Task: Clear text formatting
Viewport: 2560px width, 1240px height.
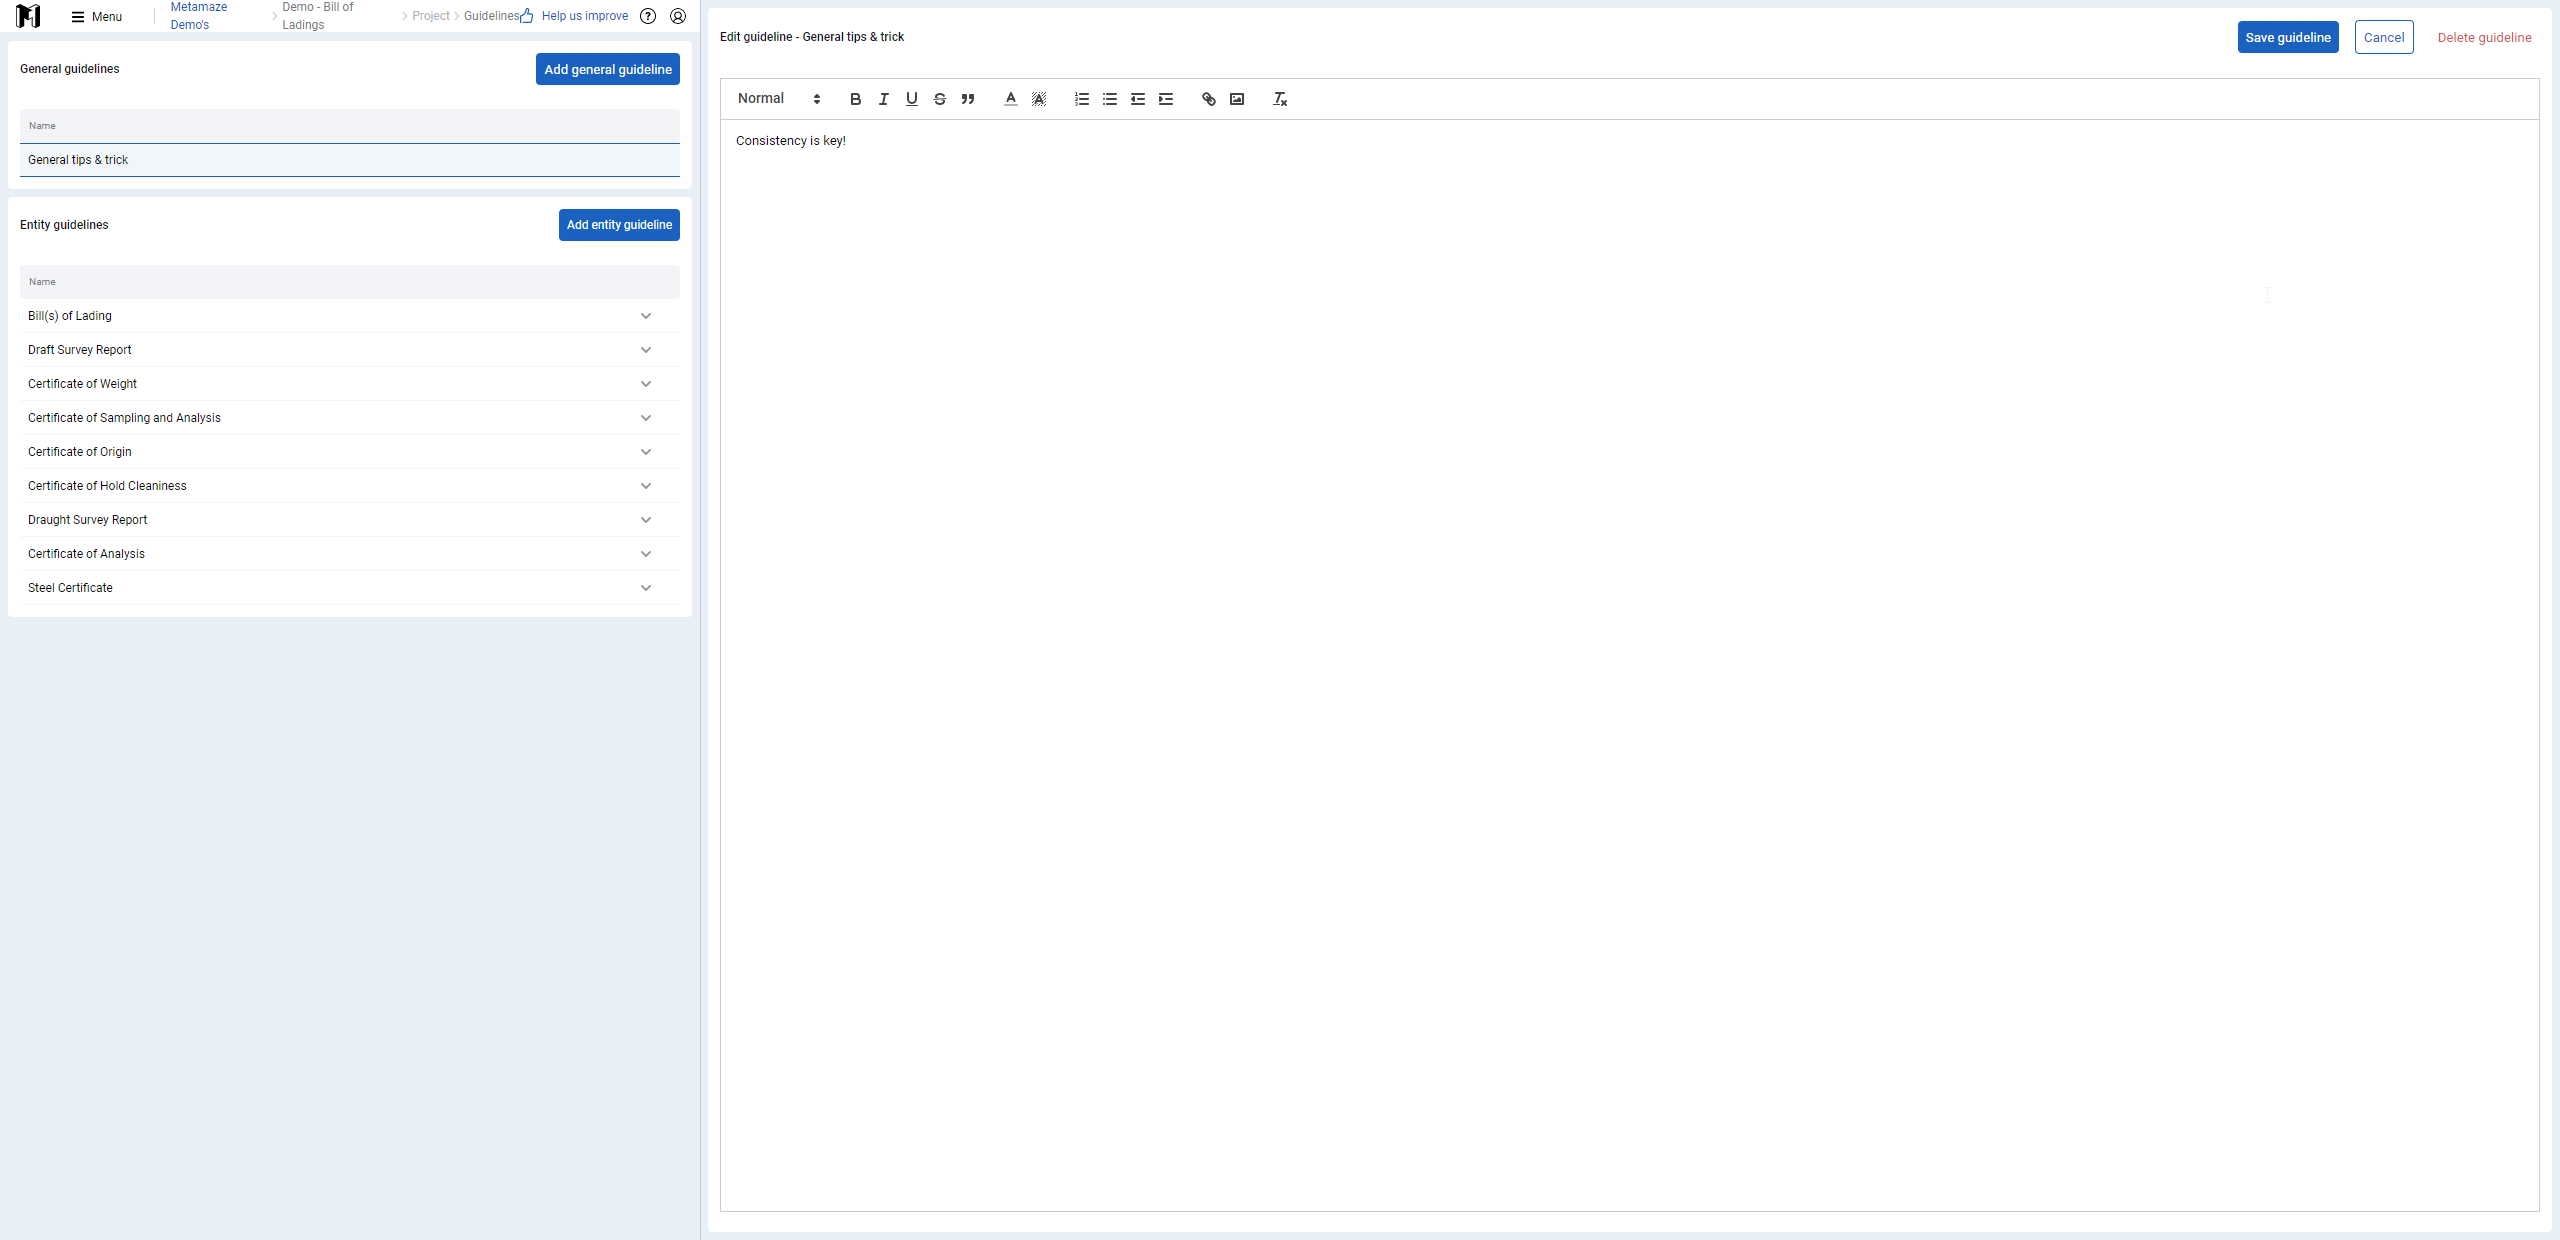Action: pos(1279,99)
